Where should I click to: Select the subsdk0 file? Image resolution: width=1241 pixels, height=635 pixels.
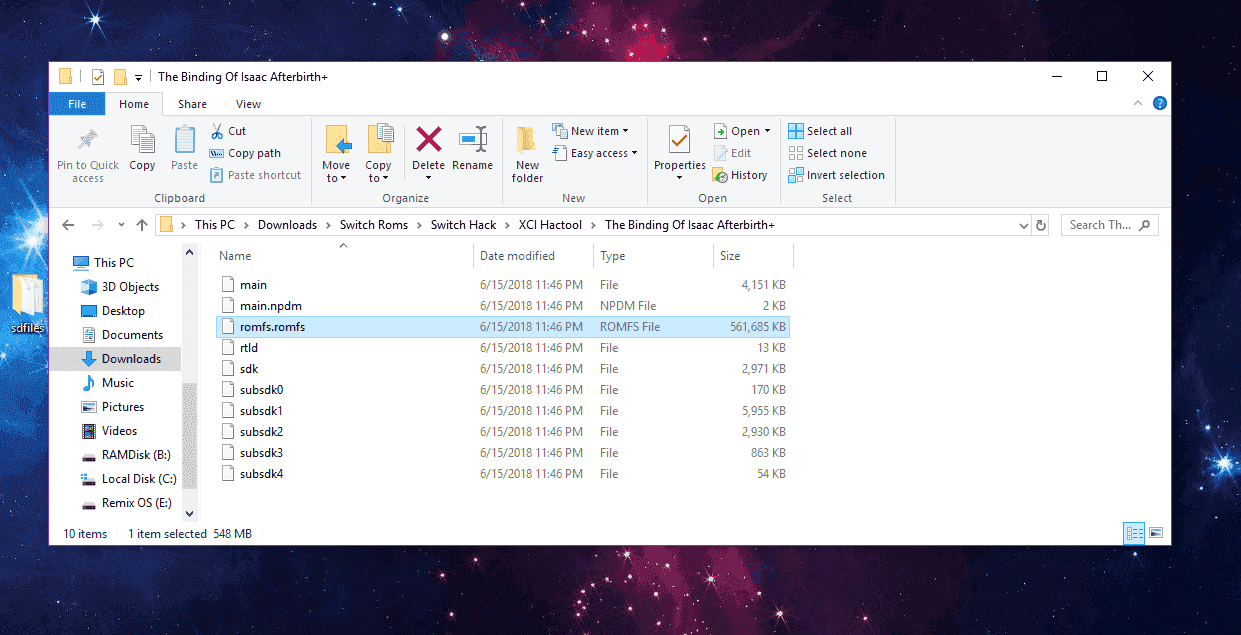pyautogui.click(x=503, y=390)
